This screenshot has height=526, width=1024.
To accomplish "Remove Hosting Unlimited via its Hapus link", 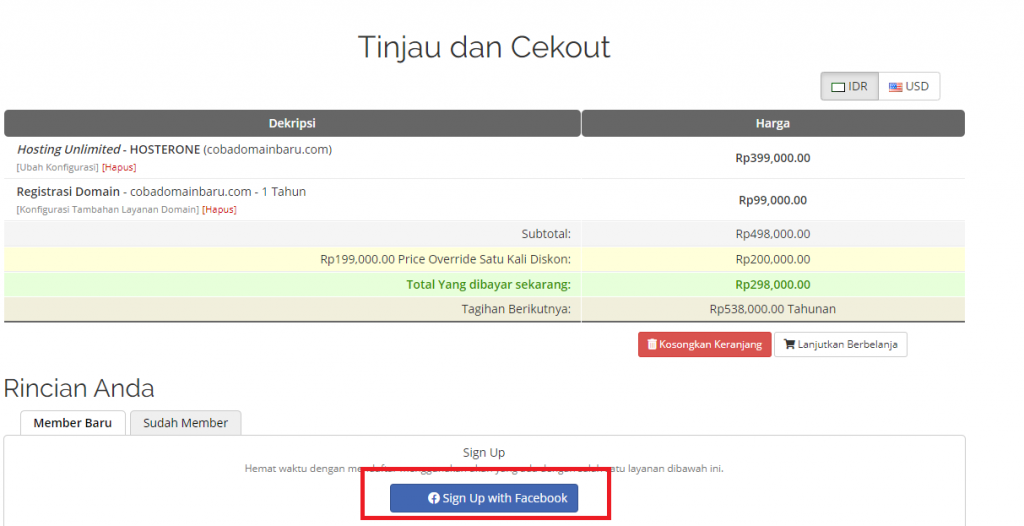I will coord(119,167).
